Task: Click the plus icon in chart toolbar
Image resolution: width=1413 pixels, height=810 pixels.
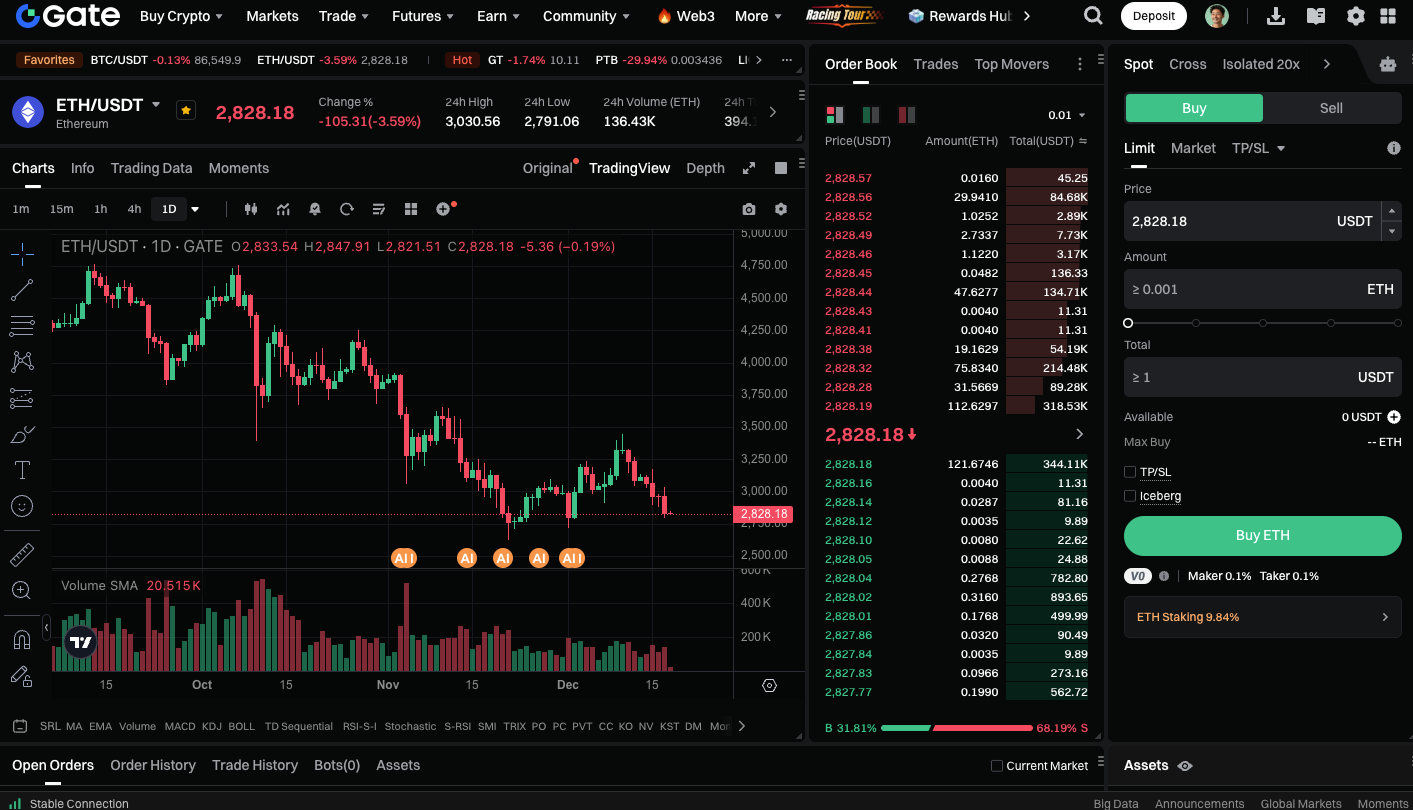Action: pos(444,209)
